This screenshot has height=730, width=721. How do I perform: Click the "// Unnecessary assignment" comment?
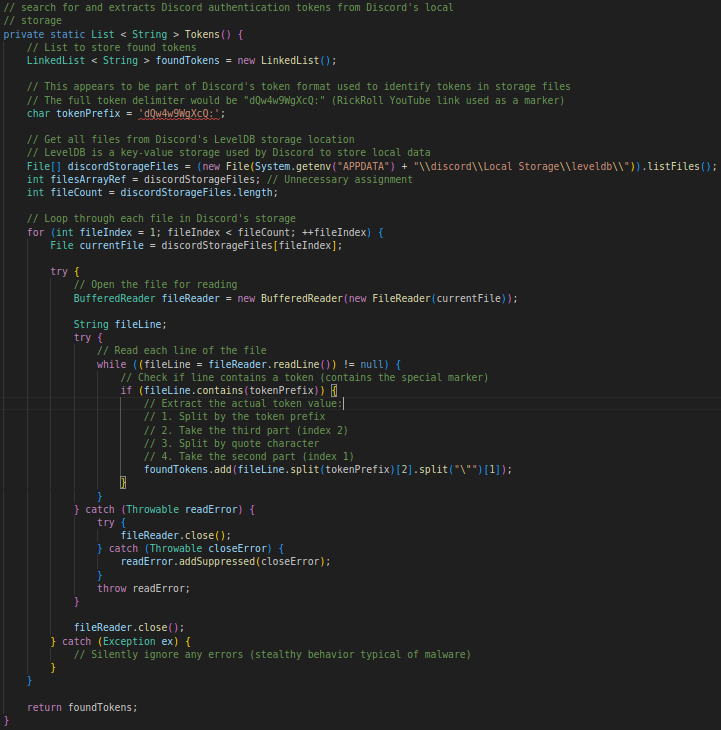pyautogui.click(x=339, y=180)
